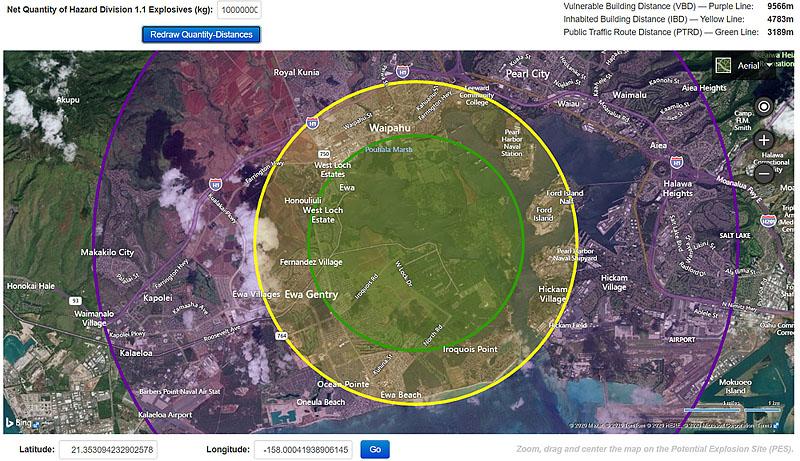Click the Honouliuli map label
The height and width of the screenshot is (461, 800).
point(303,200)
